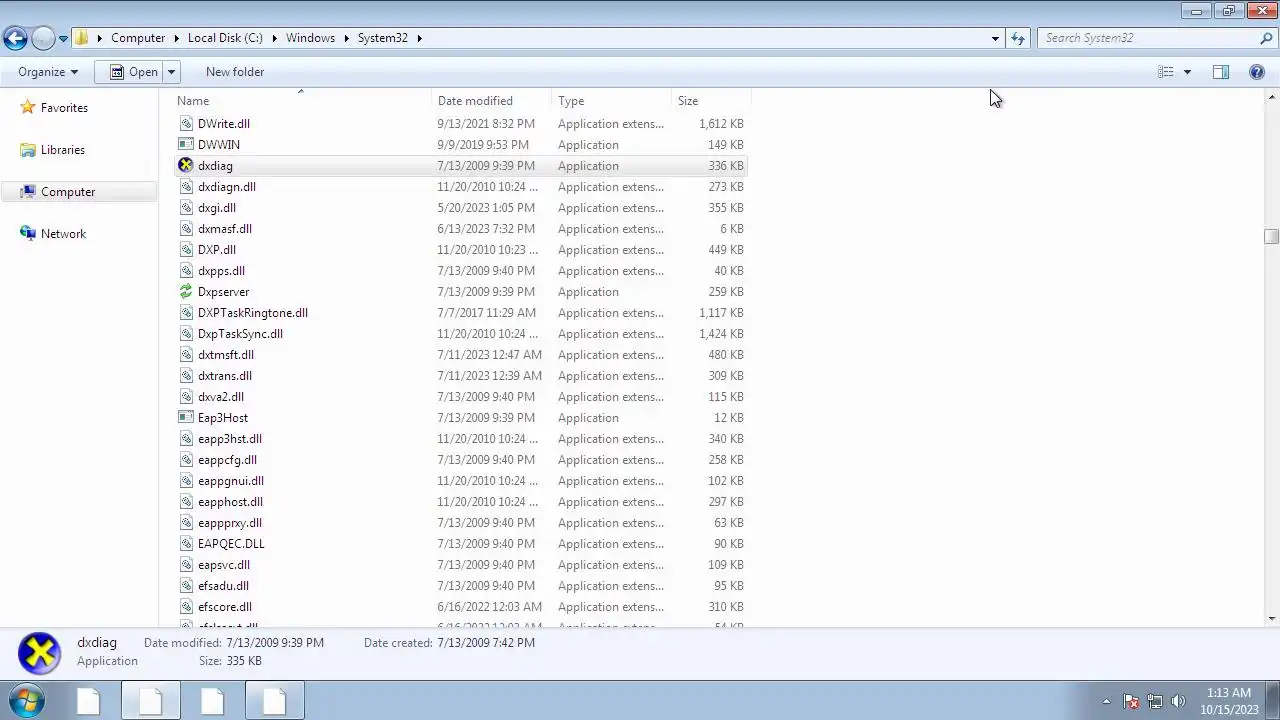The width and height of the screenshot is (1280, 720).
Task: Select the dxdiag application icon
Action: (185, 166)
